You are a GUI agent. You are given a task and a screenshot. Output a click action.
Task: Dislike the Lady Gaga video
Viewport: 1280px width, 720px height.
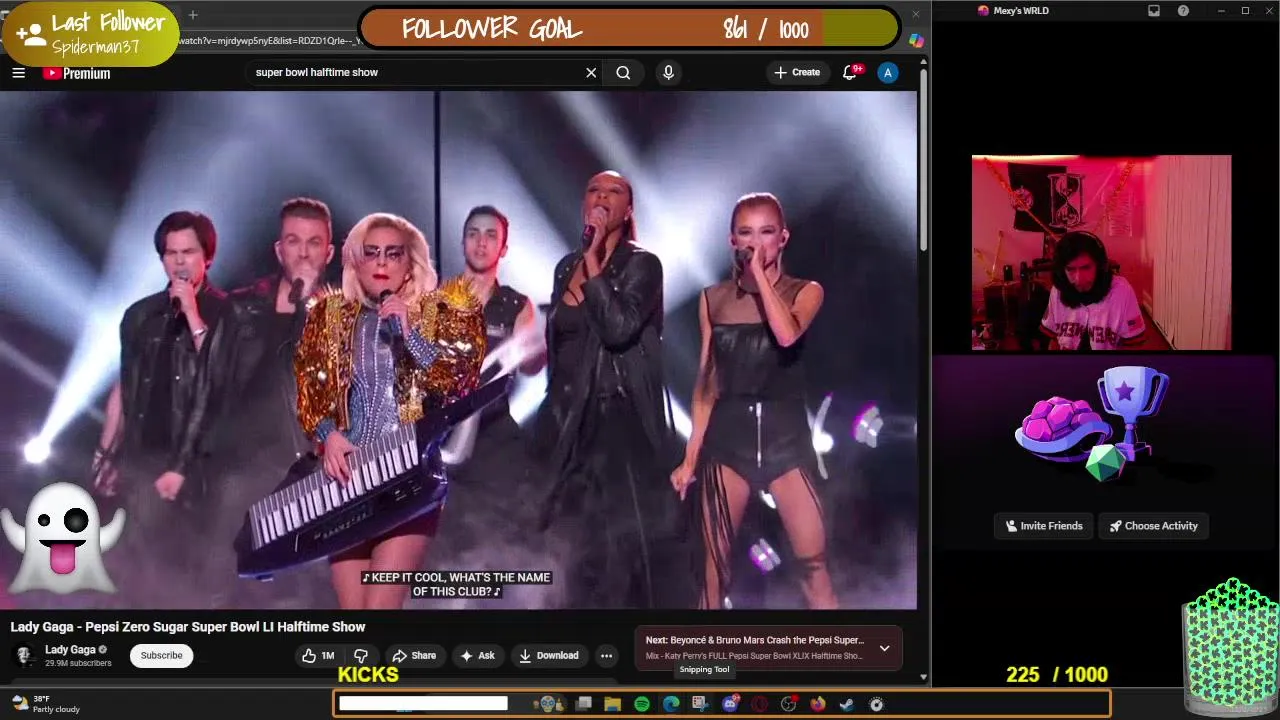tap(361, 656)
